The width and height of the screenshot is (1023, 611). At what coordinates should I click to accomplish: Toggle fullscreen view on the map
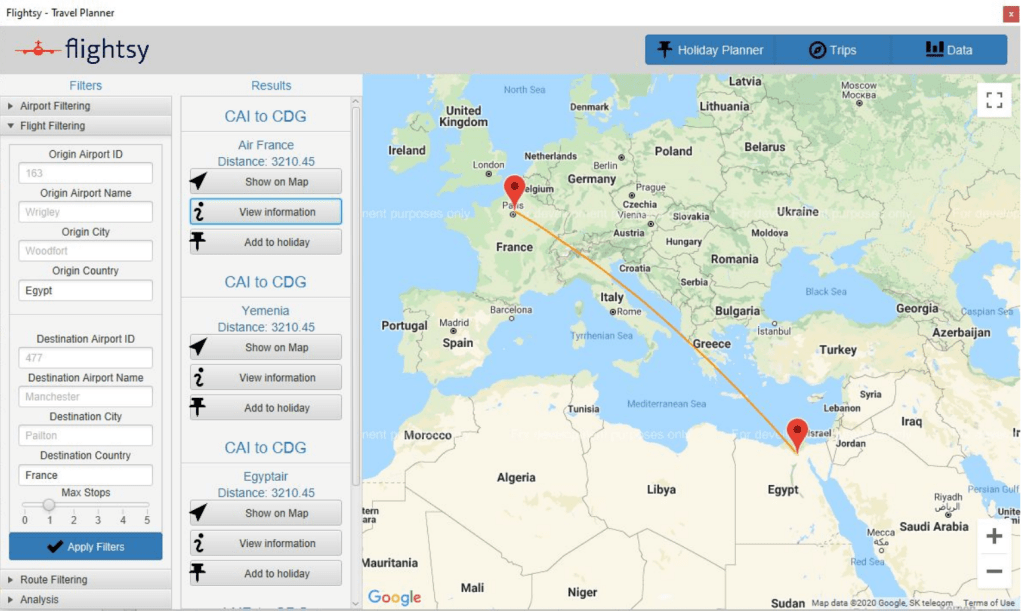coord(993,100)
